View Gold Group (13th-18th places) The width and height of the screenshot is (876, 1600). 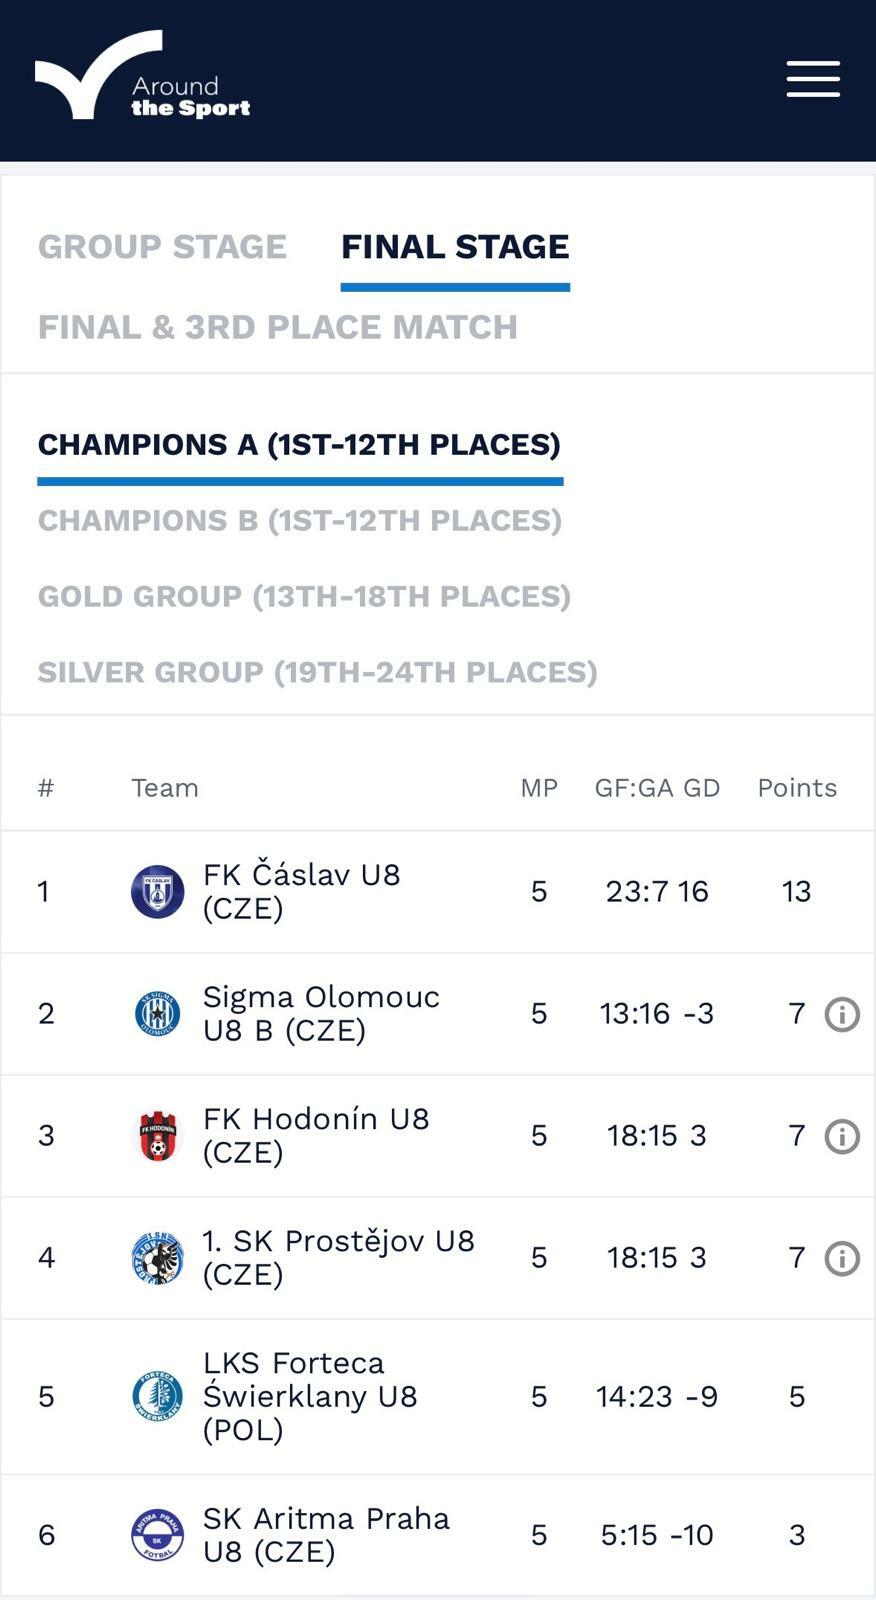click(304, 597)
